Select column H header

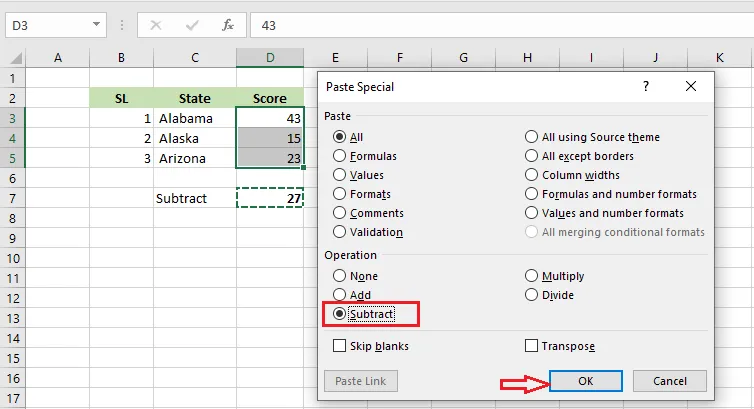coord(528,58)
